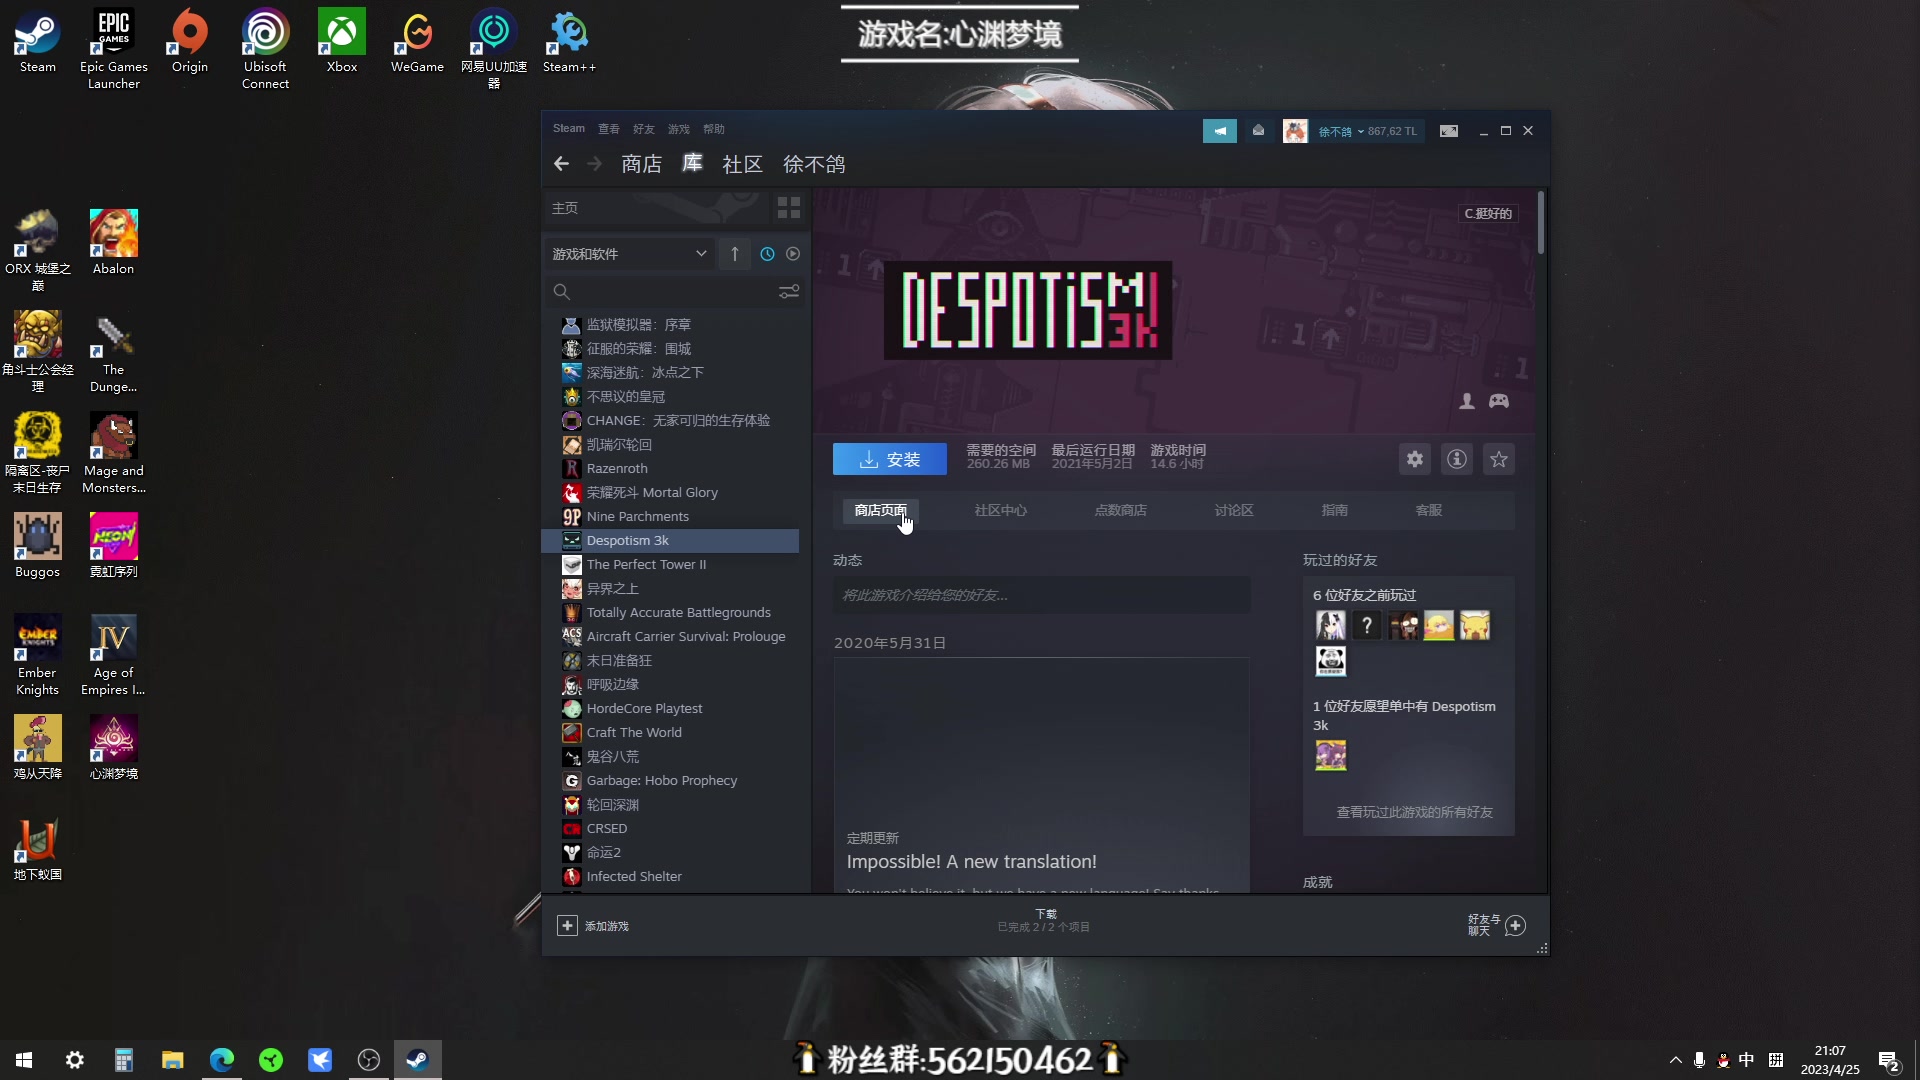Select Craft The World in list
Screen dimensions: 1920x1080
(x=670, y=732)
